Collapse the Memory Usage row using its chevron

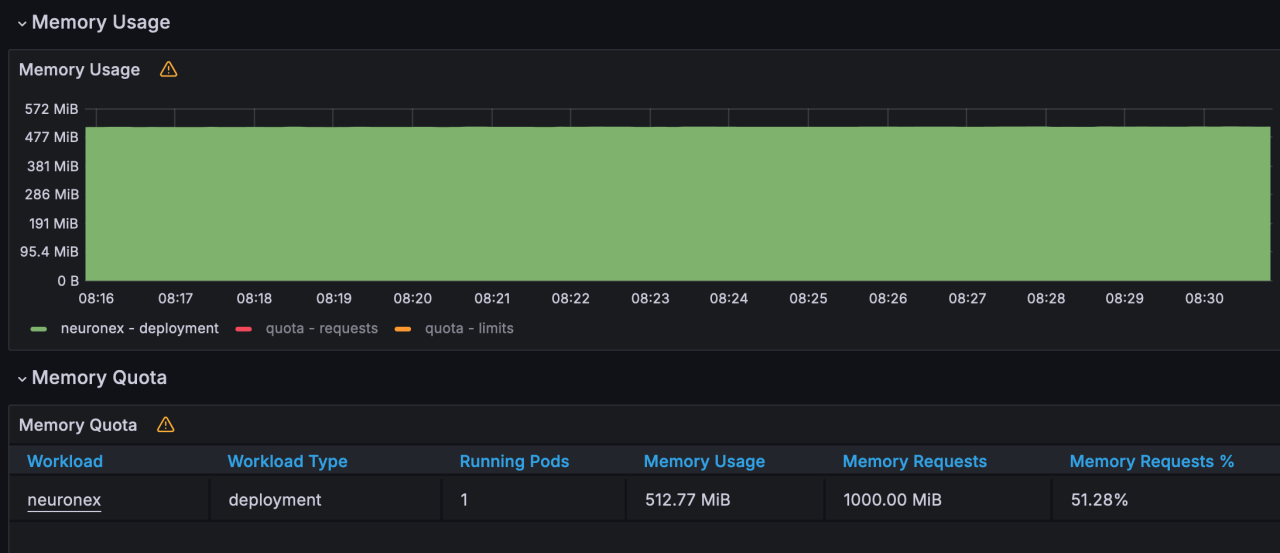click(x=21, y=23)
